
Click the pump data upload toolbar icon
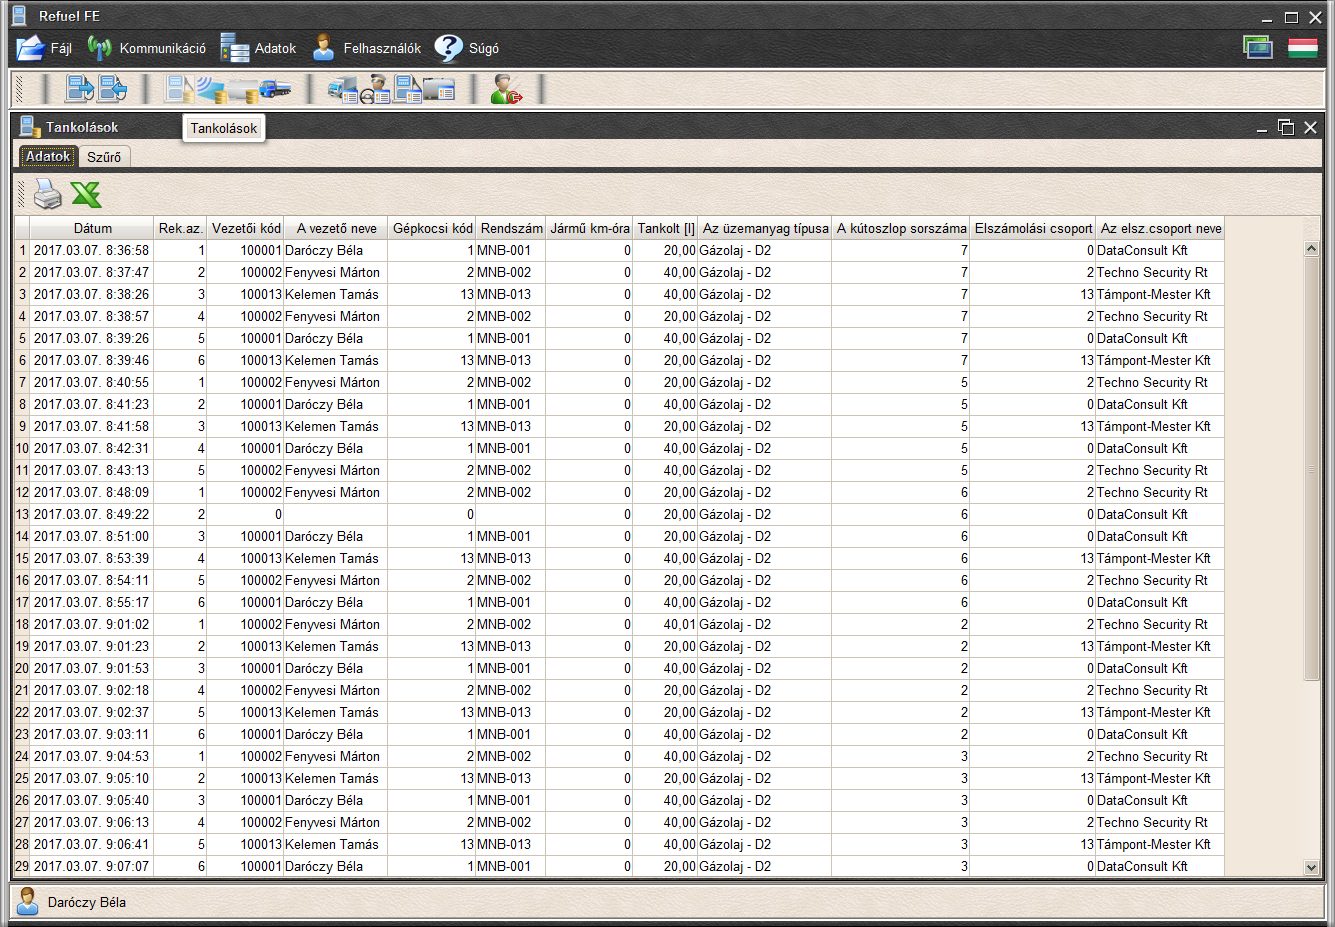pyautogui.click(x=80, y=89)
